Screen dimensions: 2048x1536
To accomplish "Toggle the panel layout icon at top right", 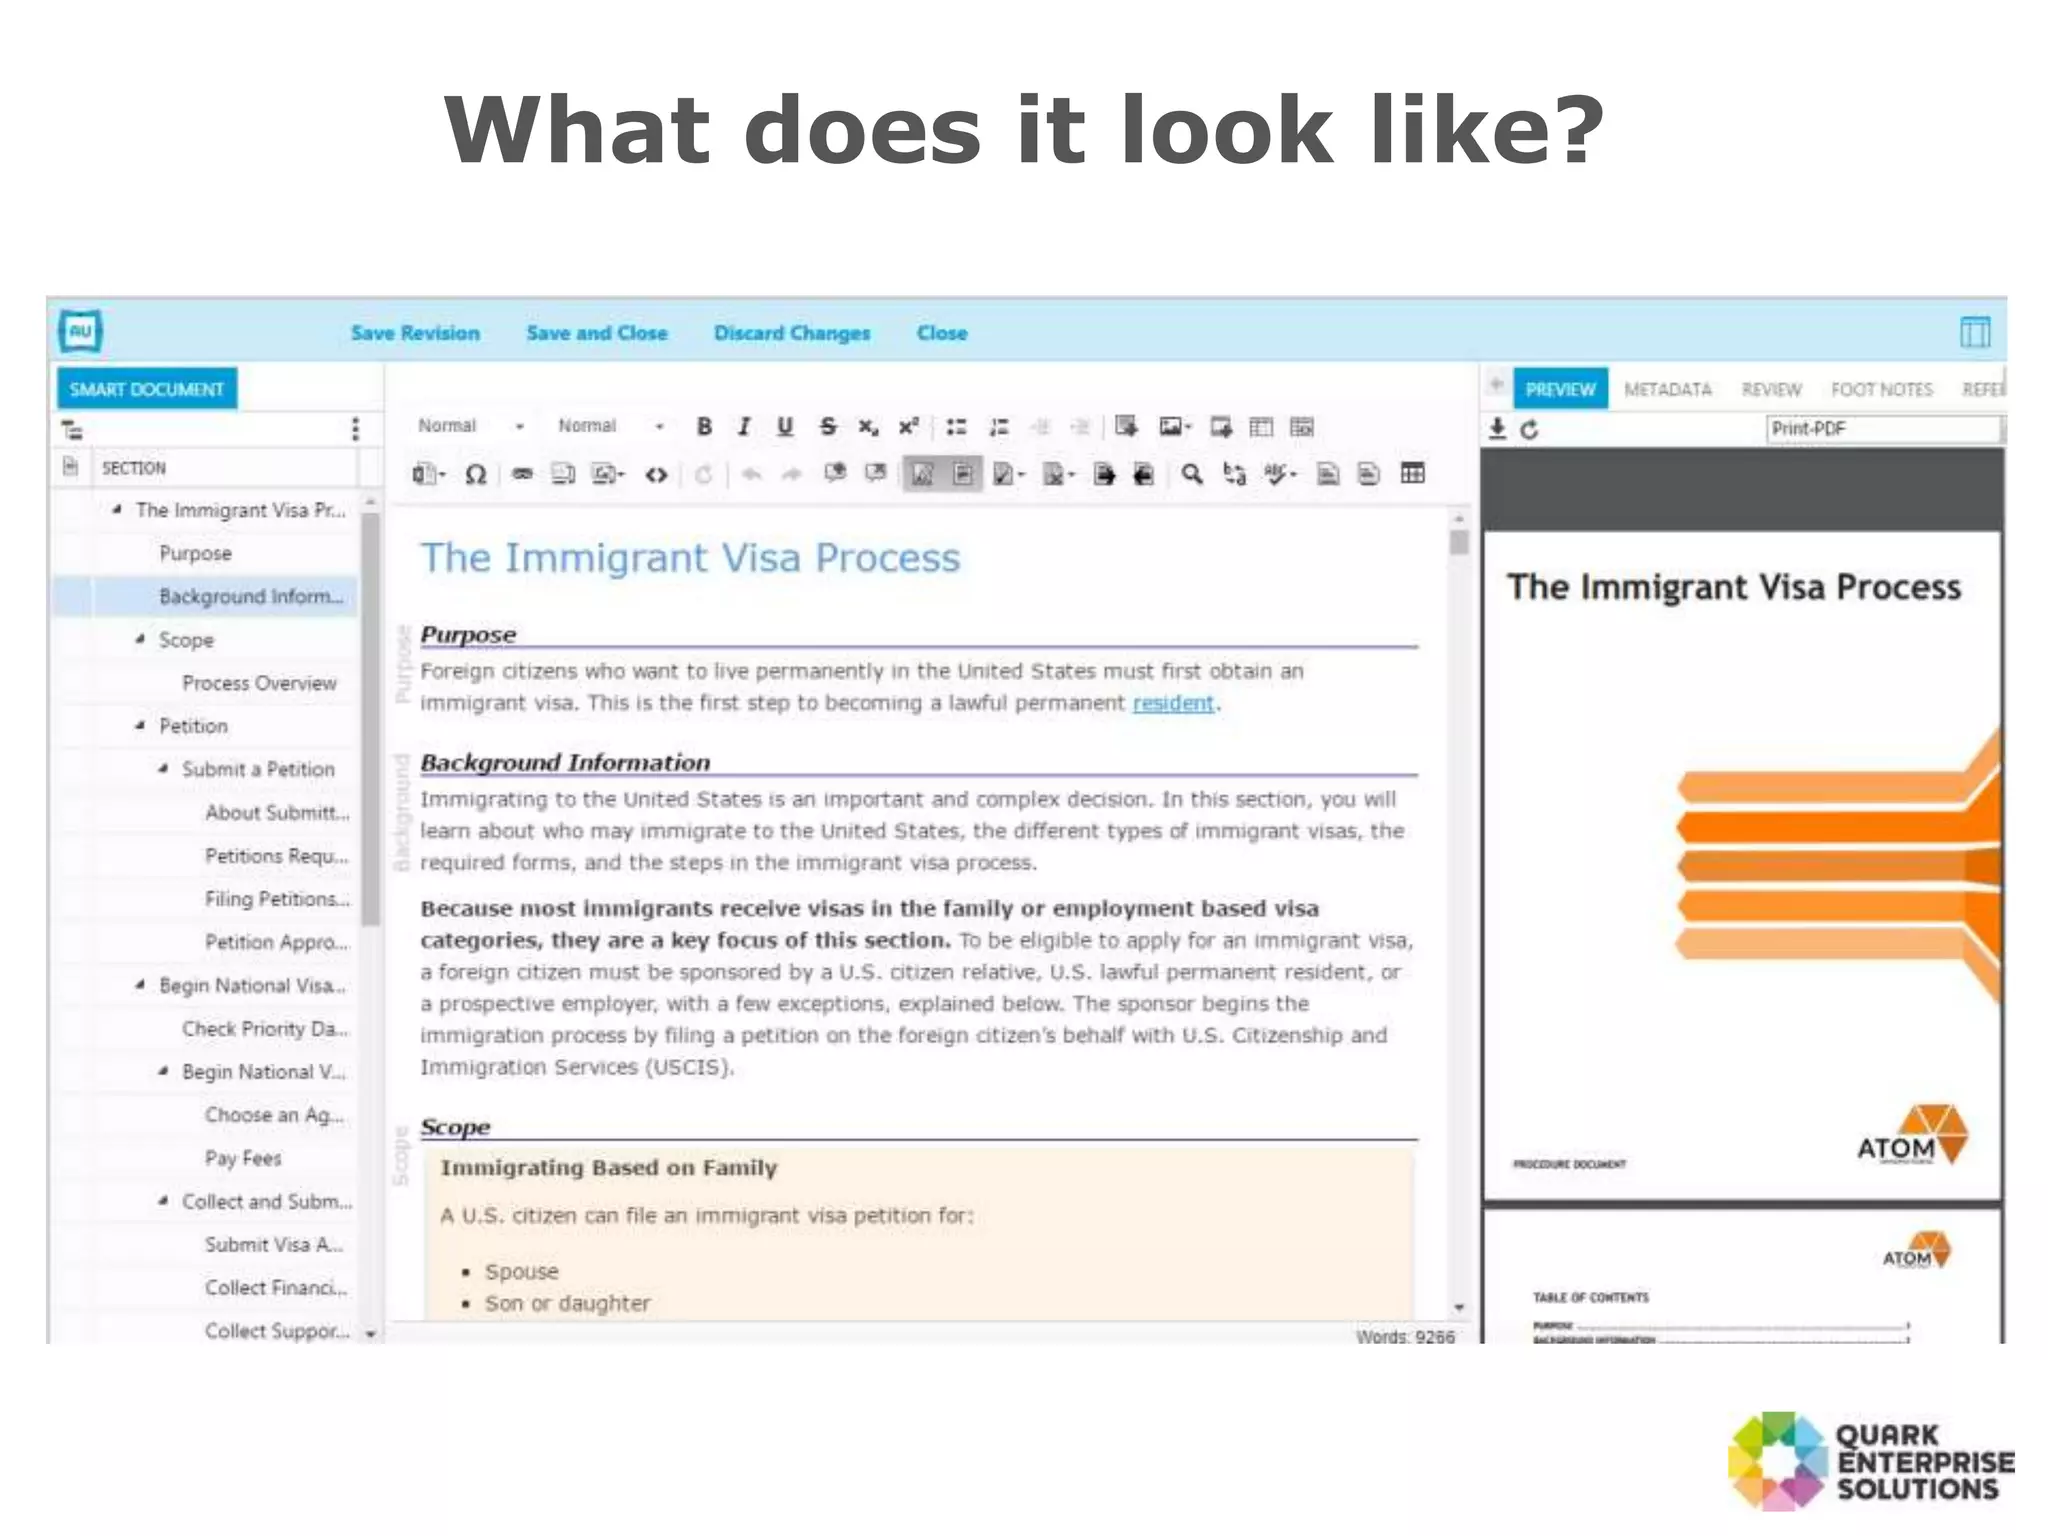I will tap(1974, 332).
